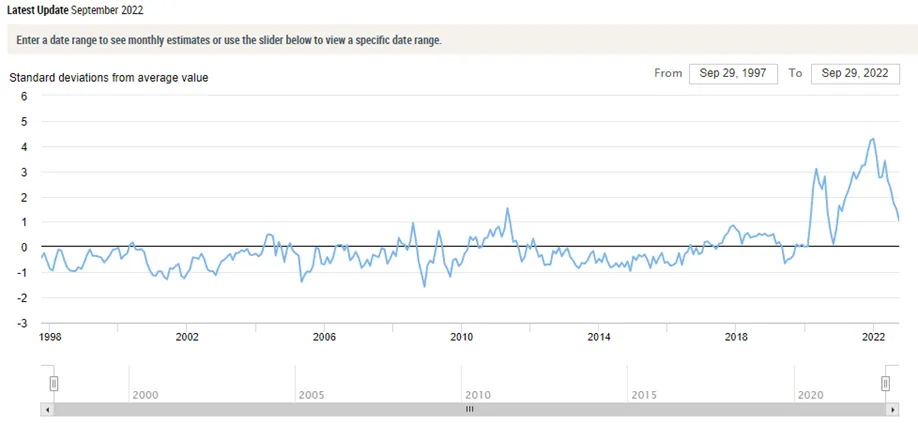Viewport: 918px width, 424px height.
Task: Click the 'Latest Update' heading text
Action: coord(36,10)
